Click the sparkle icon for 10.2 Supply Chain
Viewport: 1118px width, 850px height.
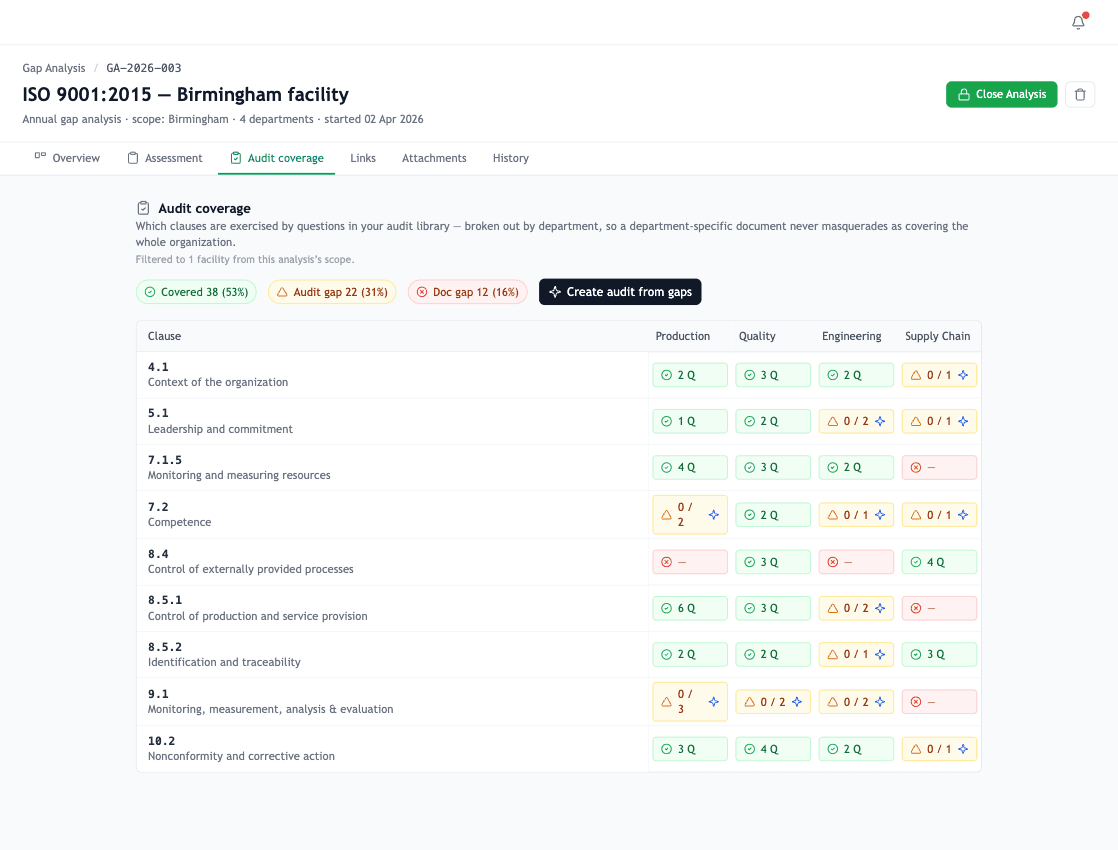963,749
